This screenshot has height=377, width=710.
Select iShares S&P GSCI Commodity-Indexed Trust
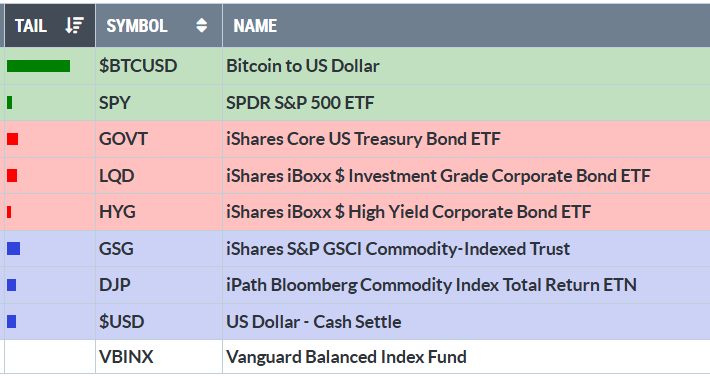point(398,248)
